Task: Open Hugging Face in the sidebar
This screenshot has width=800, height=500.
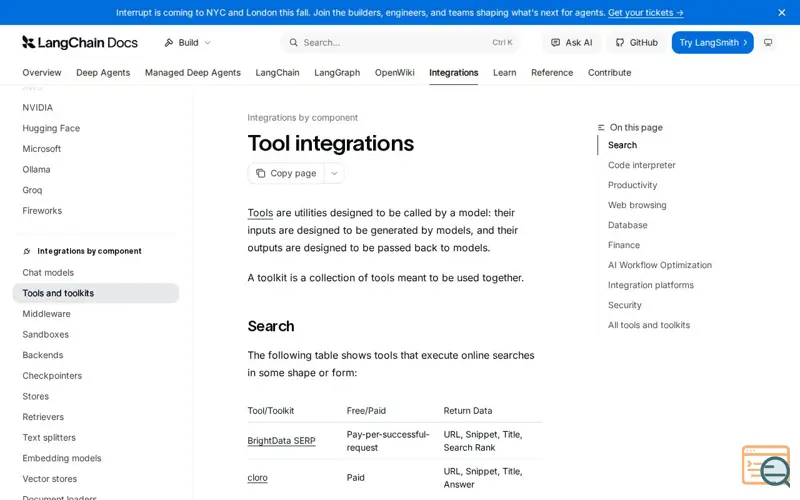Action: pos(51,128)
